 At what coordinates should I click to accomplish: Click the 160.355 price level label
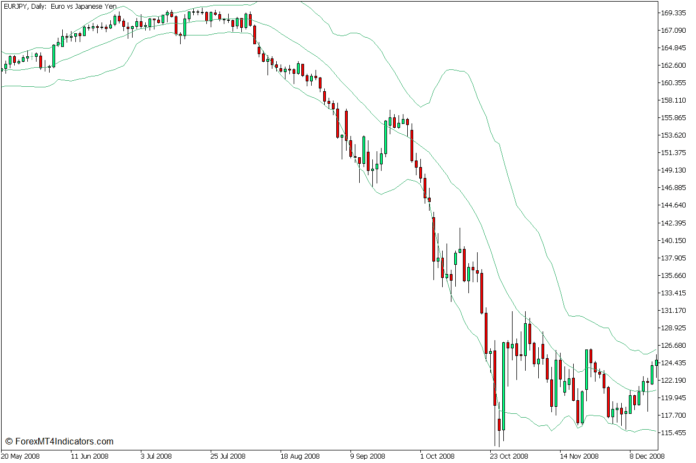tap(675, 83)
